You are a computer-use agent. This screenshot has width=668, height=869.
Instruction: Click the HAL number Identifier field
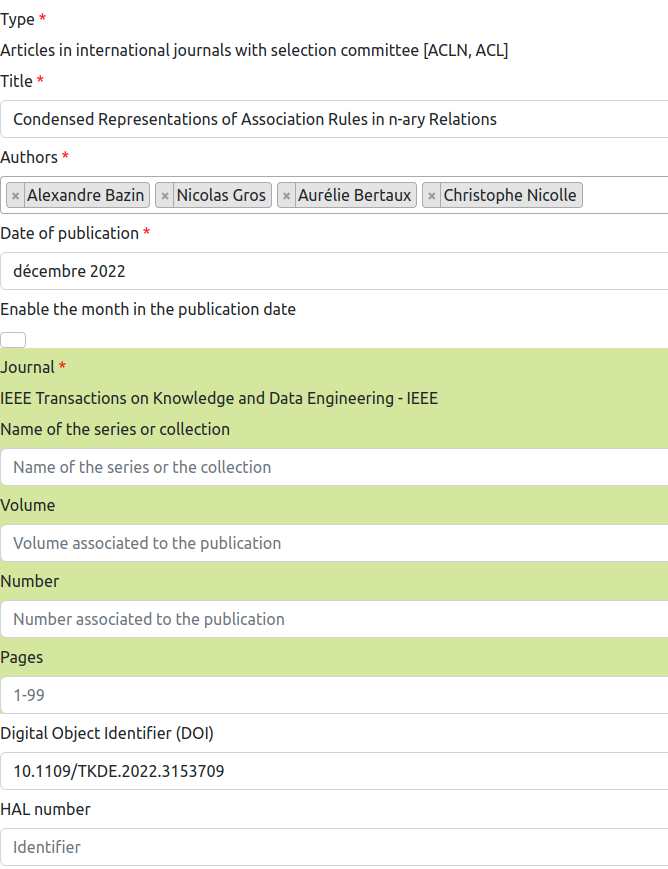334,847
